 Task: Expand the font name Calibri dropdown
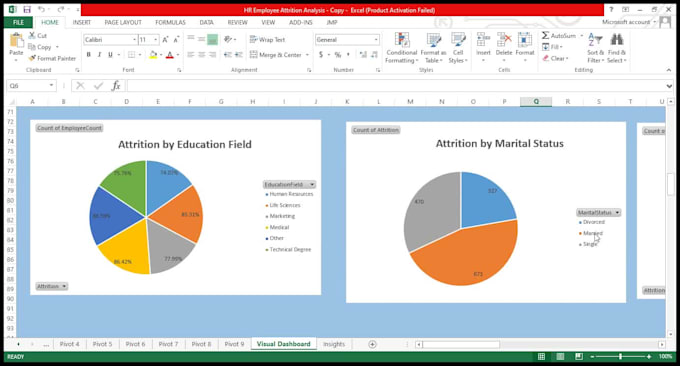pyautogui.click(x=134, y=40)
